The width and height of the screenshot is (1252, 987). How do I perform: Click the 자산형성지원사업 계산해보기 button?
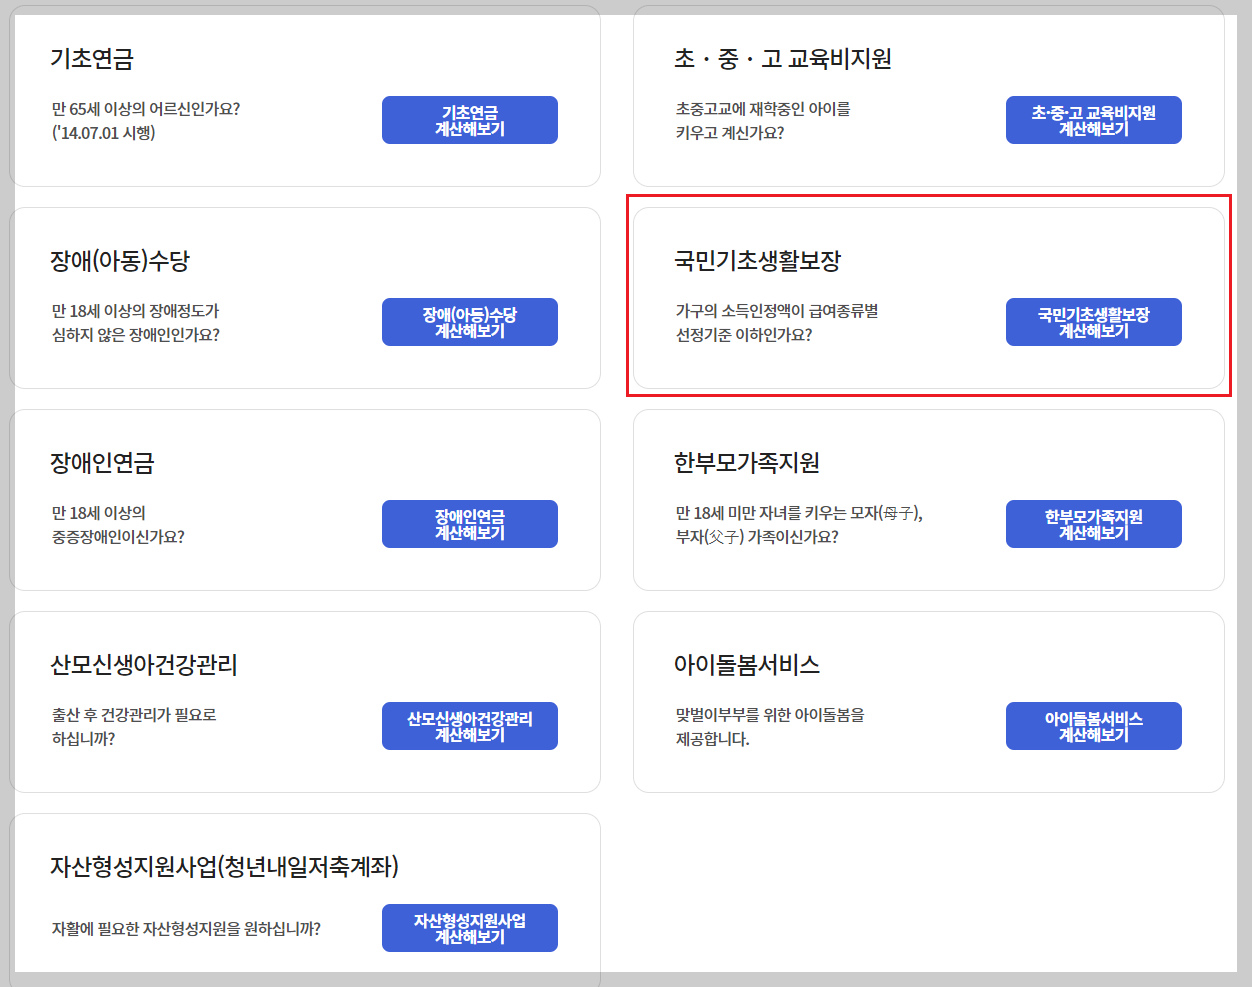469,927
